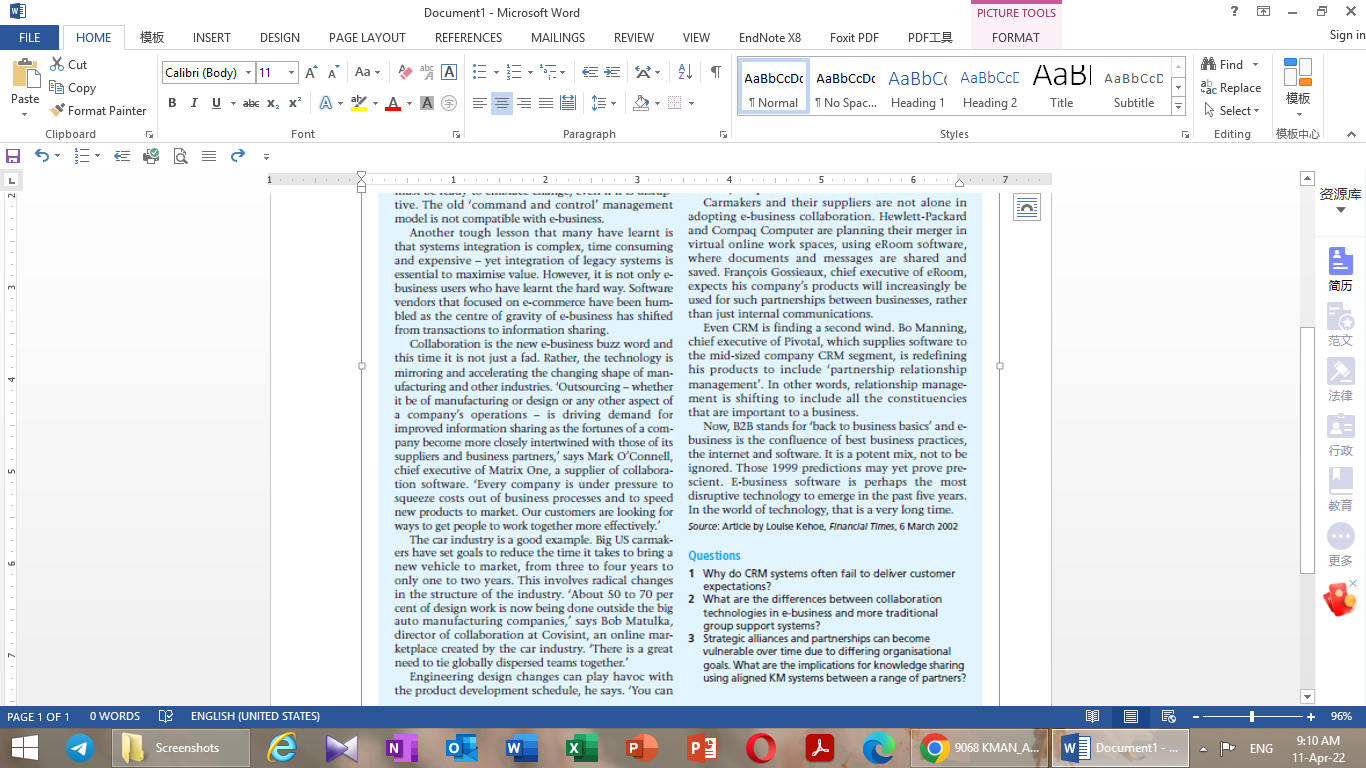Switch to the REVIEW ribbon tab
Image resolution: width=1366 pixels, height=768 pixels.
pyautogui.click(x=633, y=37)
